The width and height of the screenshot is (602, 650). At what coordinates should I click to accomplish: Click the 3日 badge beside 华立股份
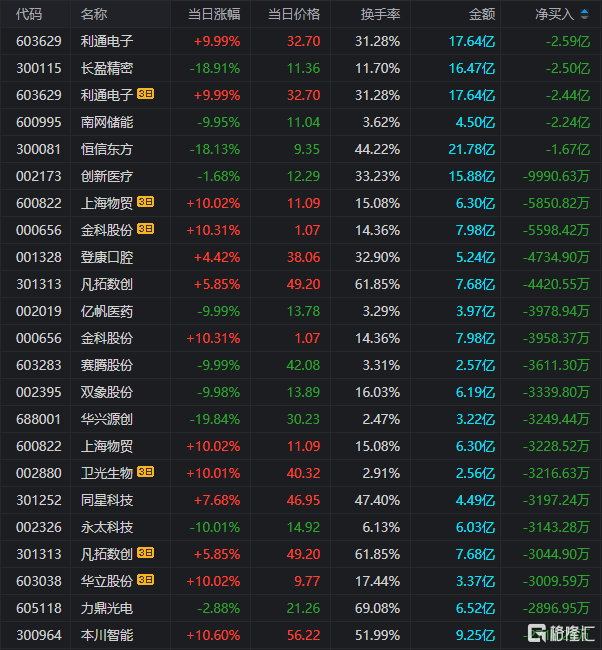pos(146,580)
